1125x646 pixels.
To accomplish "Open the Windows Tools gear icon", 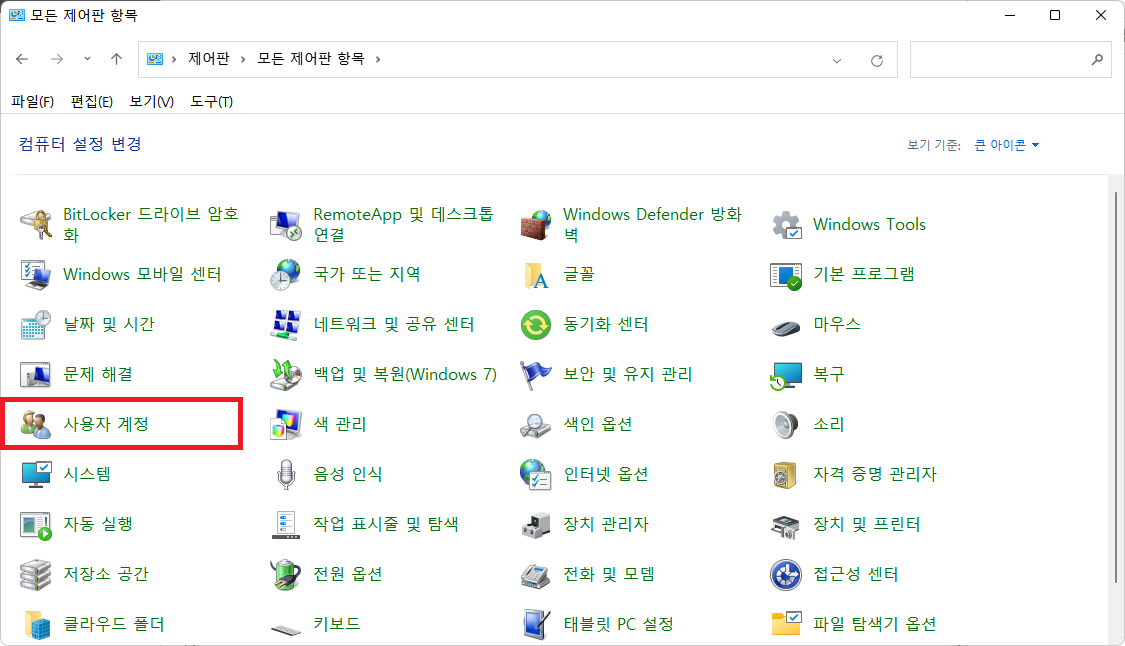I will [786, 225].
